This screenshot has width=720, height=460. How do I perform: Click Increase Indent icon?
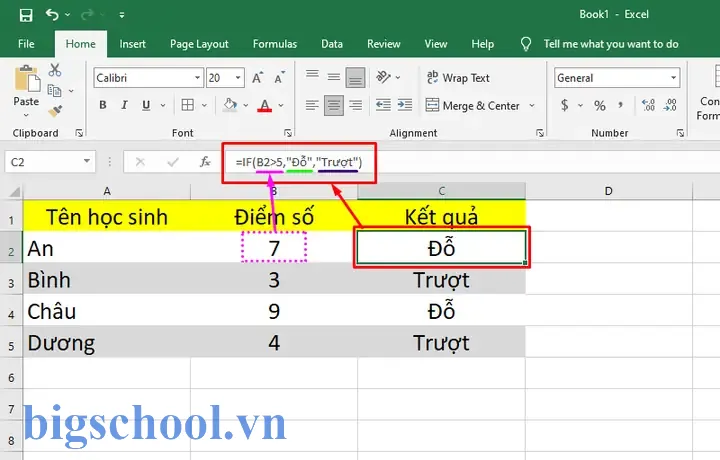(405, 106)
